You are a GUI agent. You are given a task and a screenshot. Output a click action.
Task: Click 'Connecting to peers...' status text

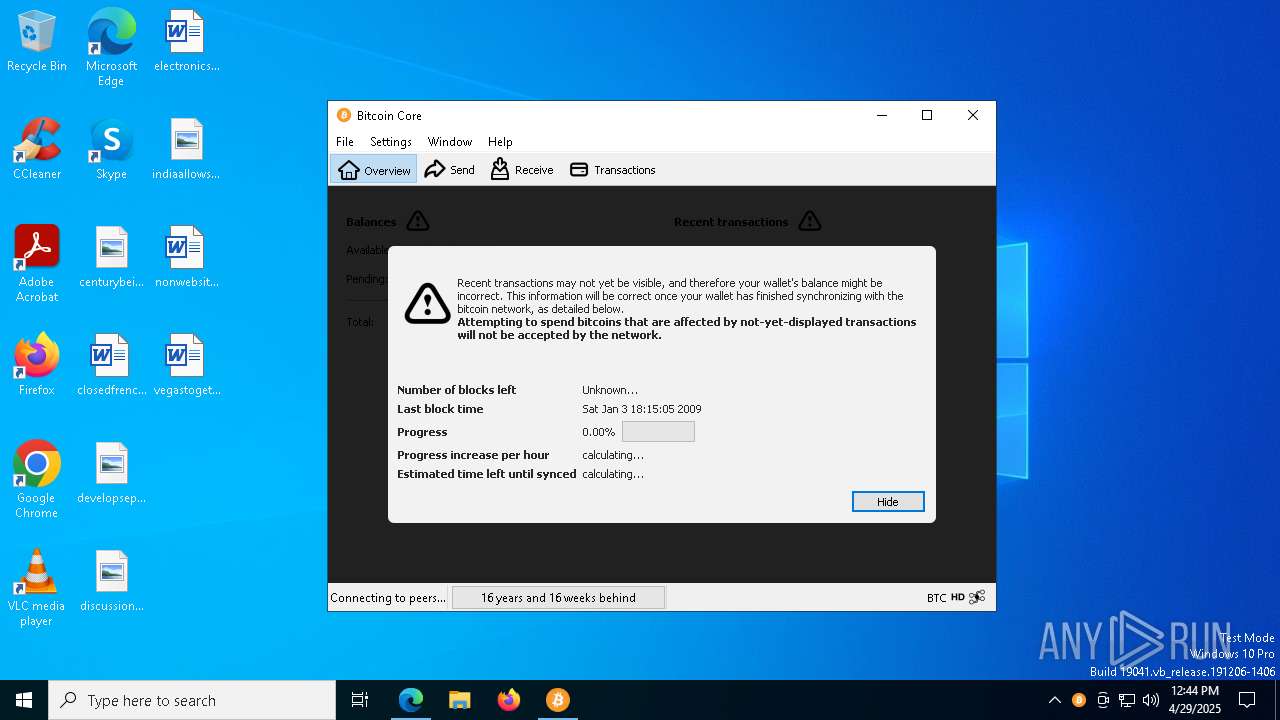coord(388,598)
